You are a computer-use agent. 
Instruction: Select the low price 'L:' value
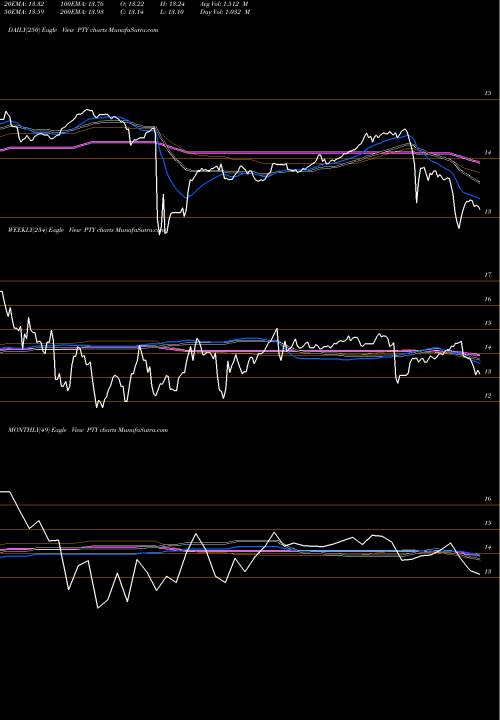[172, 12]
